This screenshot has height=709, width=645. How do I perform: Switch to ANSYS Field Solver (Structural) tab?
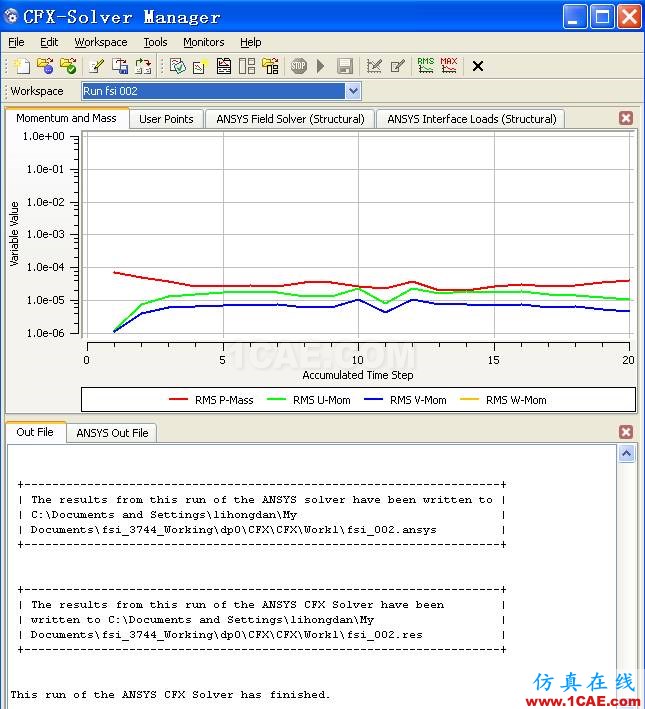tap(290, 119)
